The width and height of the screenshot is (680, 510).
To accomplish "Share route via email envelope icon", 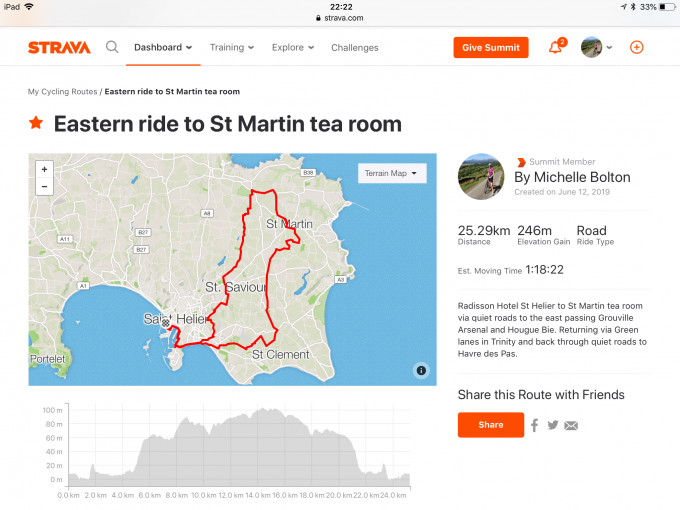I will tap(571, 425).
